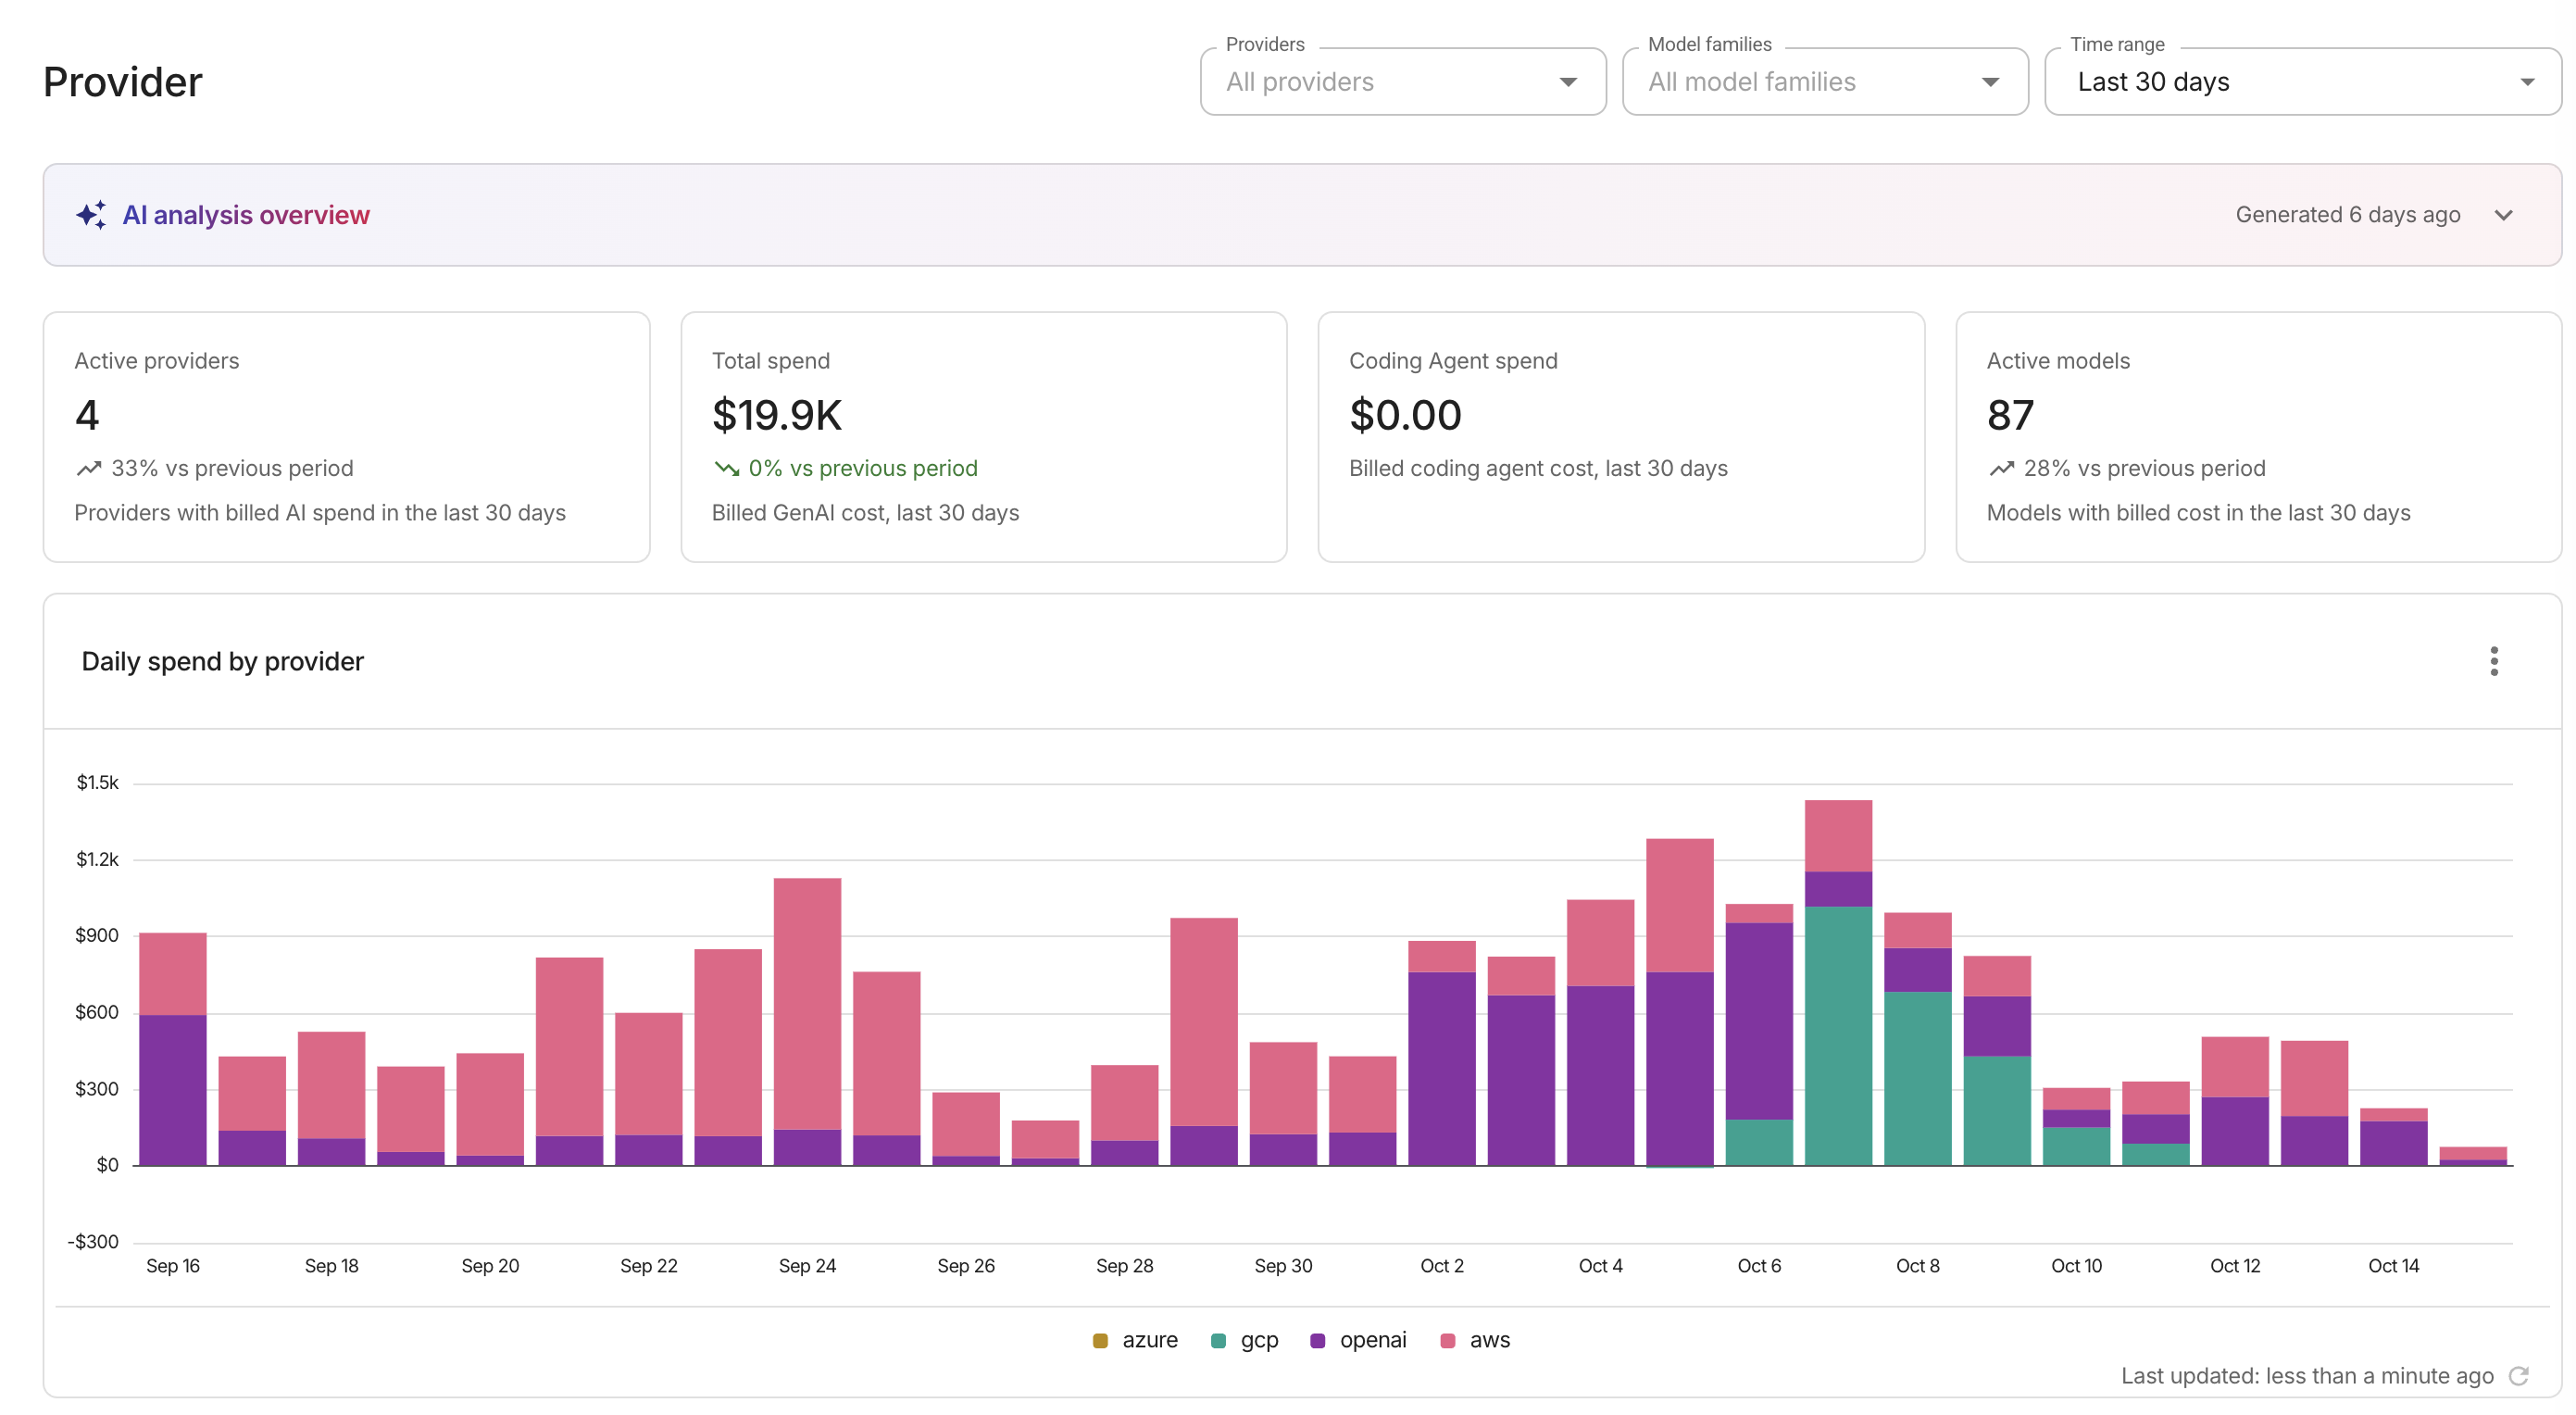Click the "Generated 6 days ago" text
Screen dimensions: 2576x1415
pyautogui.click(x=2347, y=215)
